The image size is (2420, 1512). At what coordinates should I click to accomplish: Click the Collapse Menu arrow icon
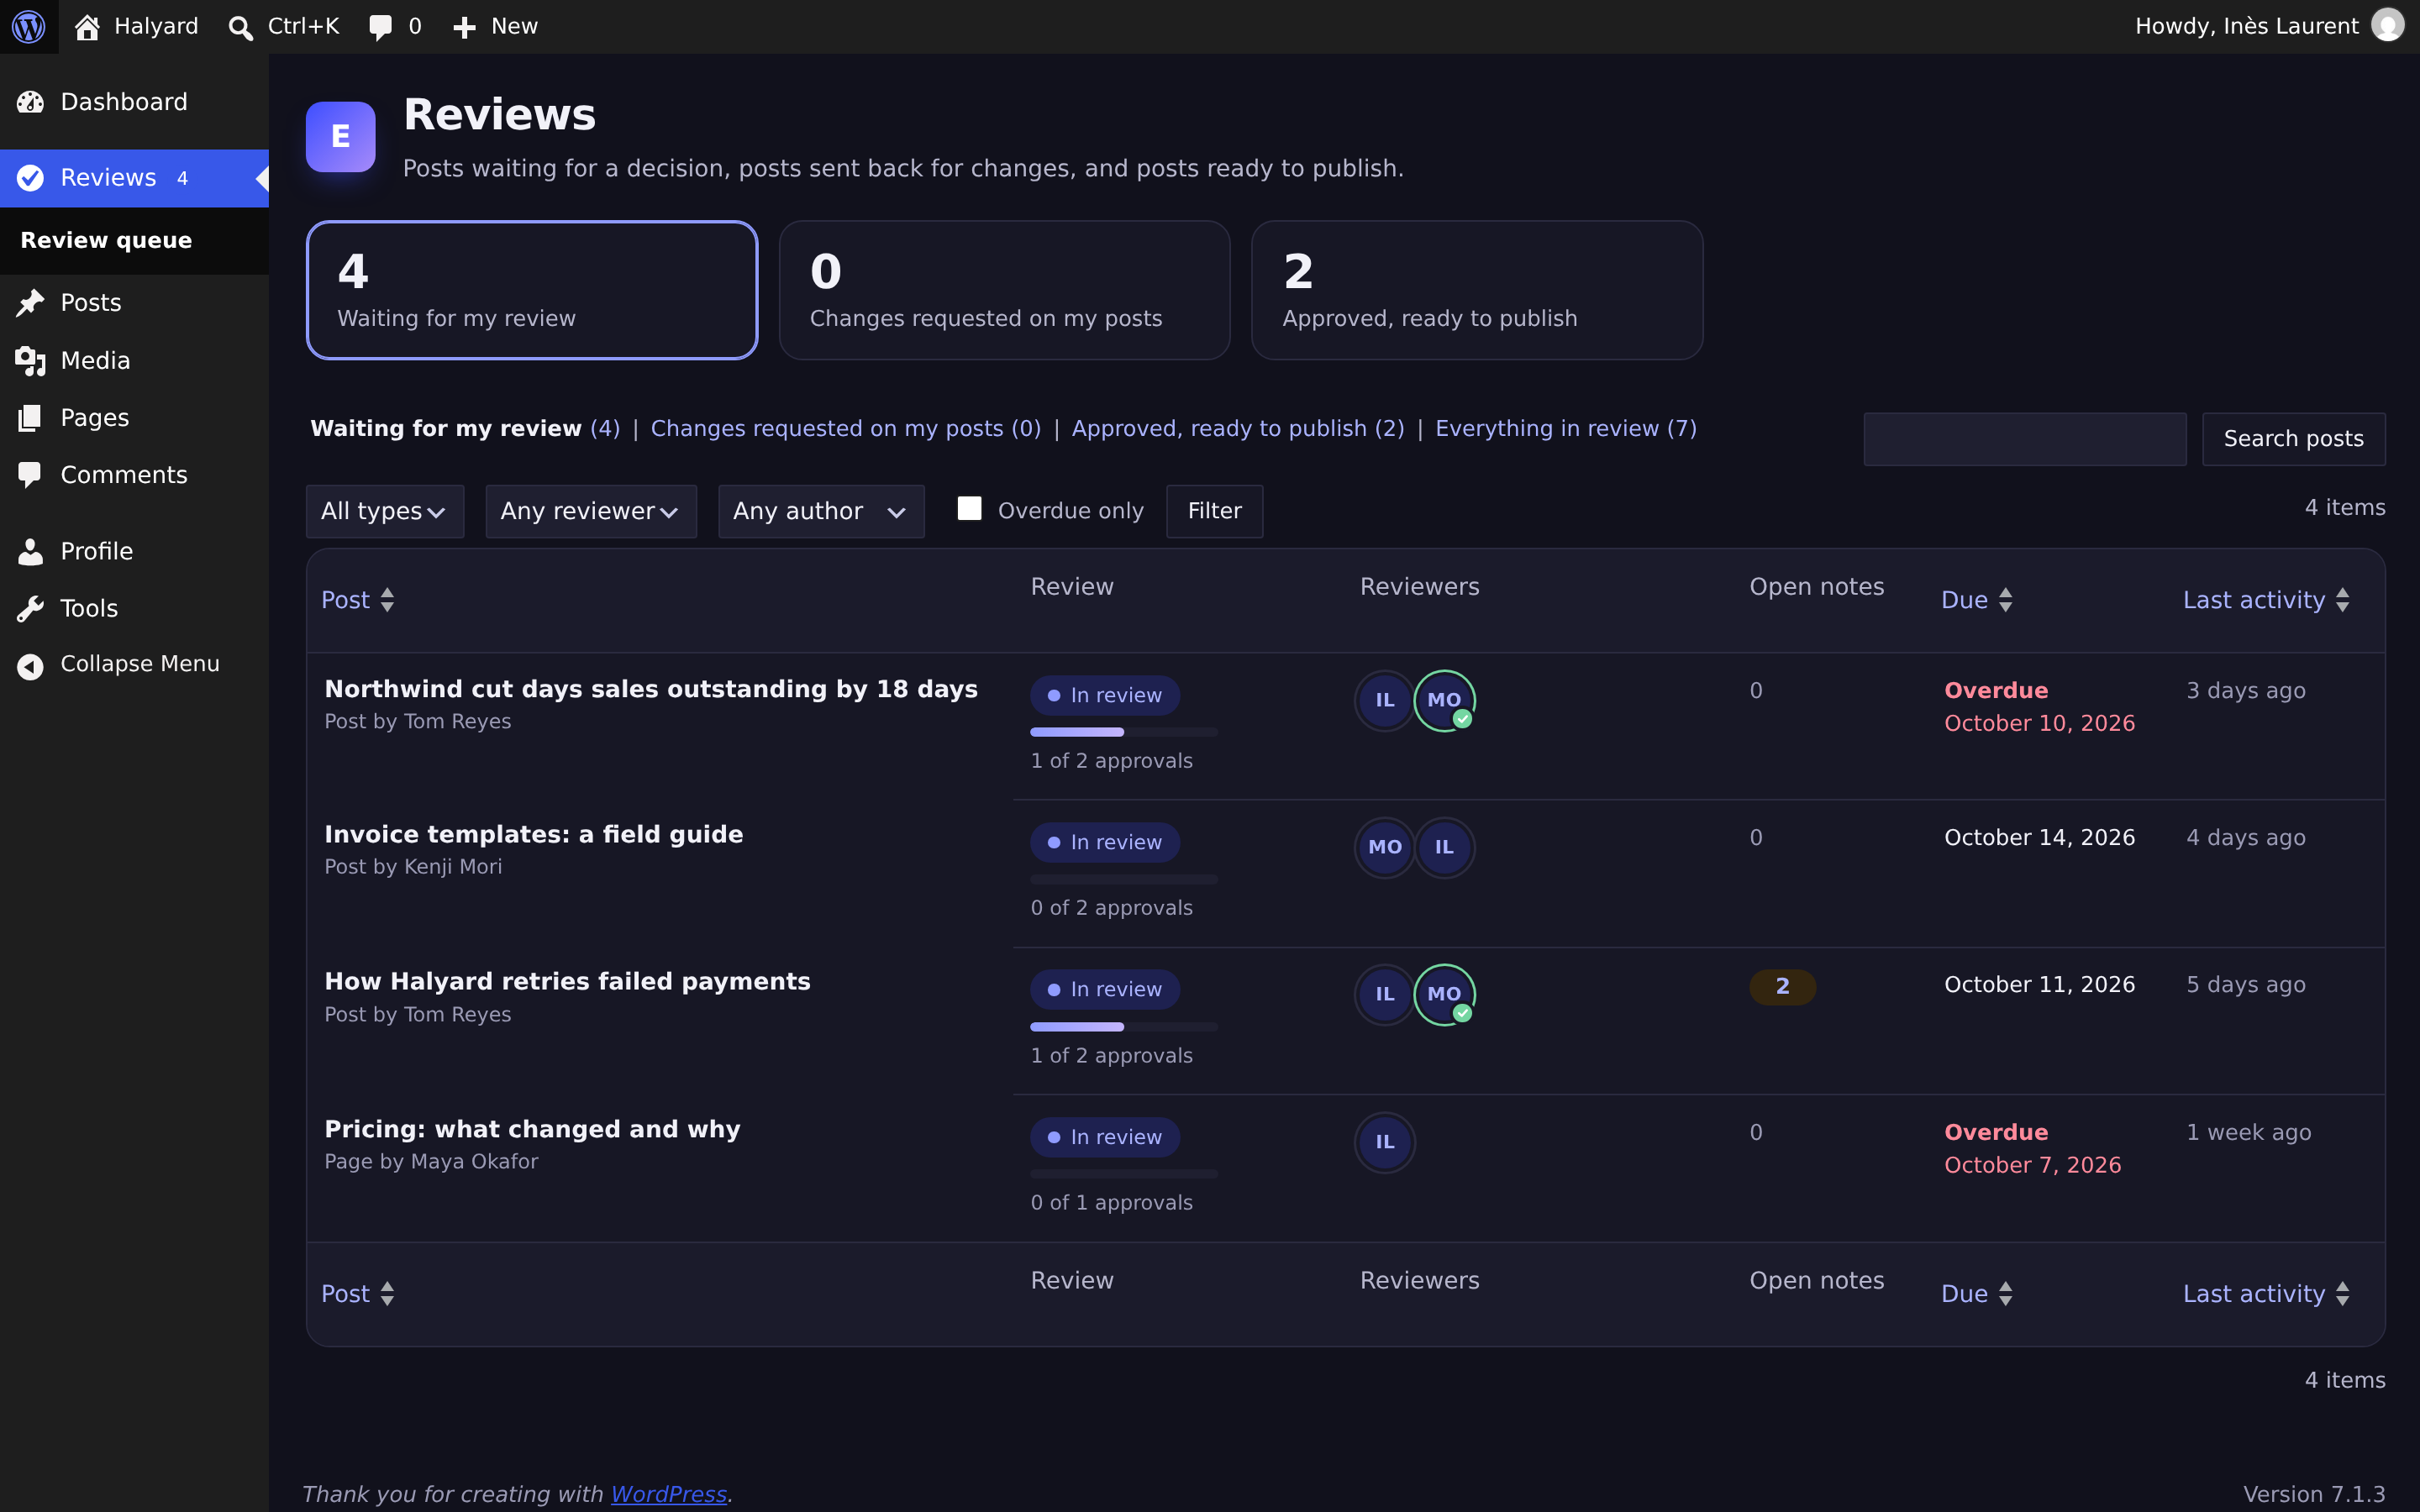pos(30,665)
